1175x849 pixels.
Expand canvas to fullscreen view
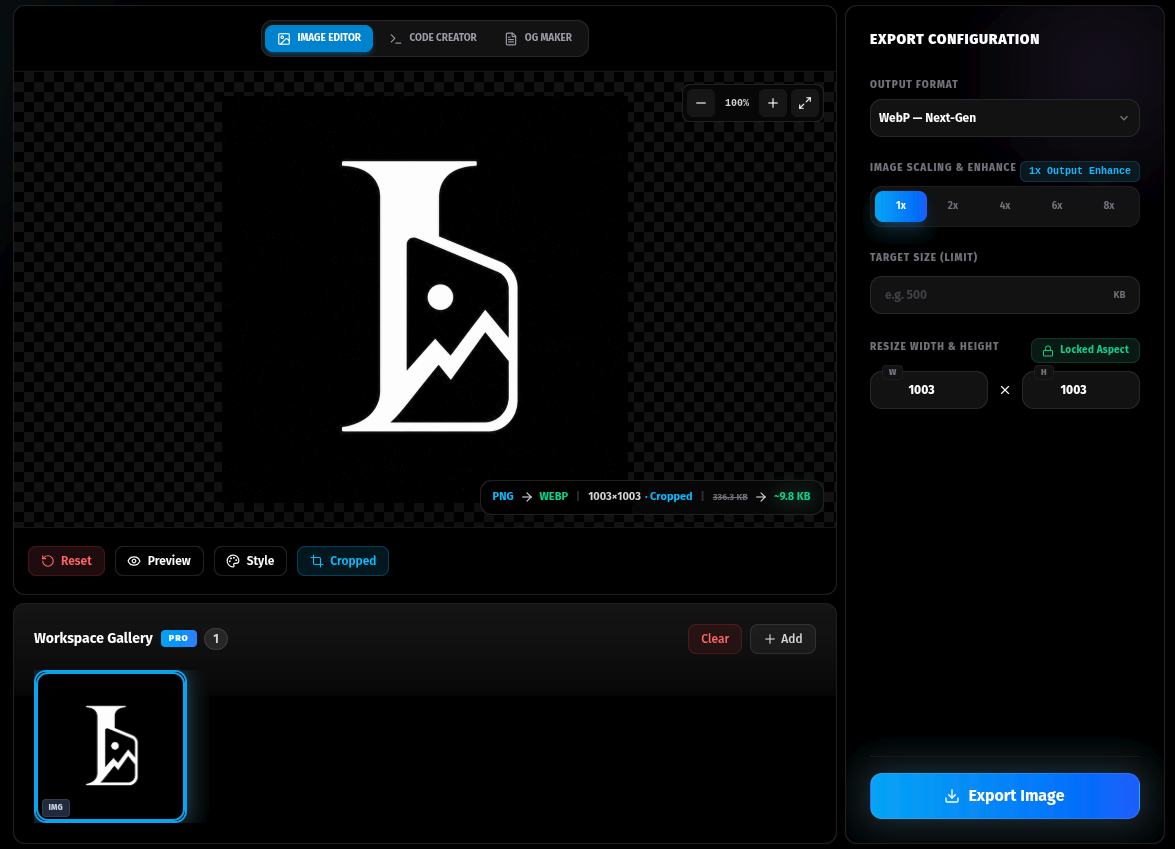805,103
